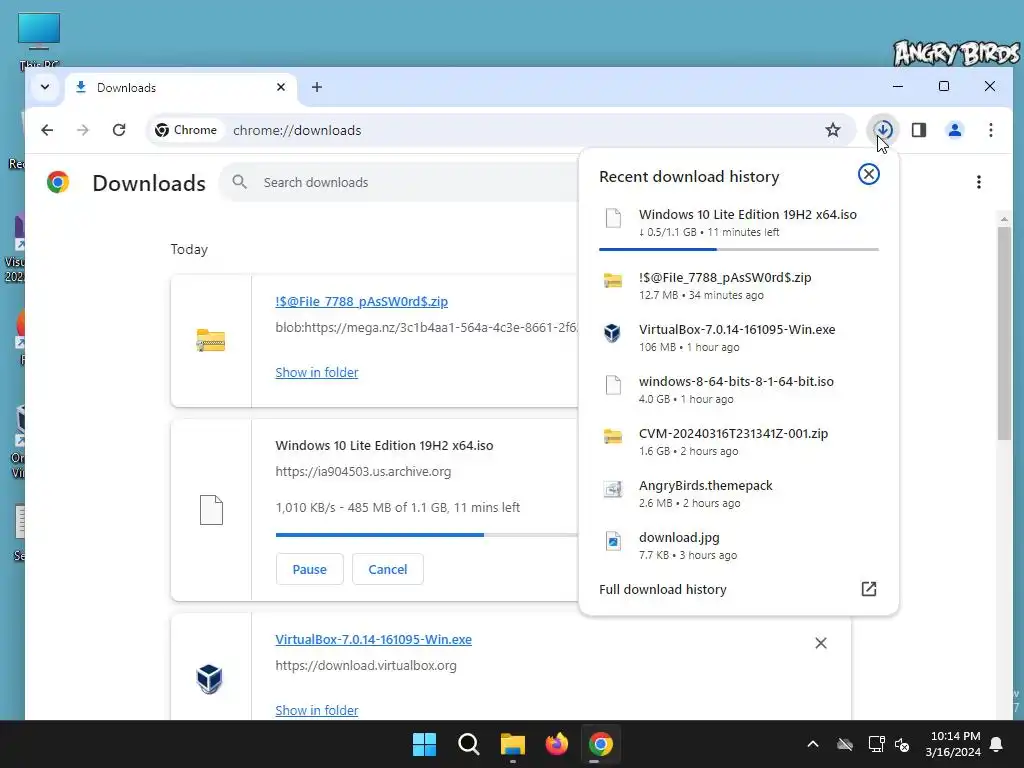Open Chrome side panel icon
The image size is (1024, 768).
click(919, 130)
